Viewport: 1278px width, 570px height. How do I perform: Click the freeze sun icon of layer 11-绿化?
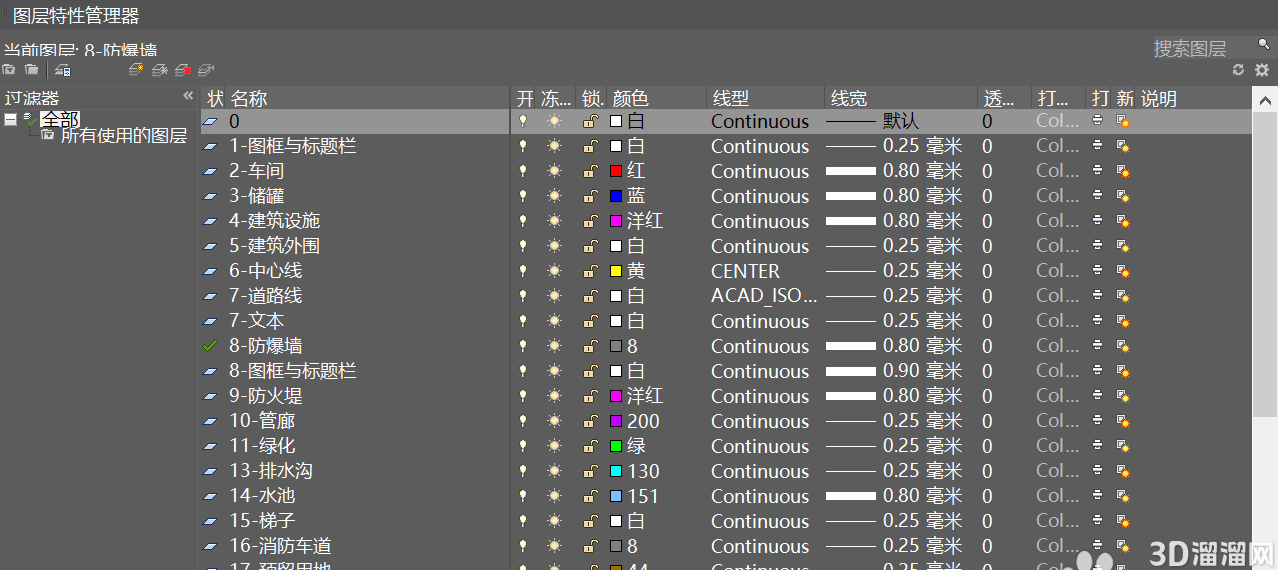pyautogui.click(x=555, y=446)
